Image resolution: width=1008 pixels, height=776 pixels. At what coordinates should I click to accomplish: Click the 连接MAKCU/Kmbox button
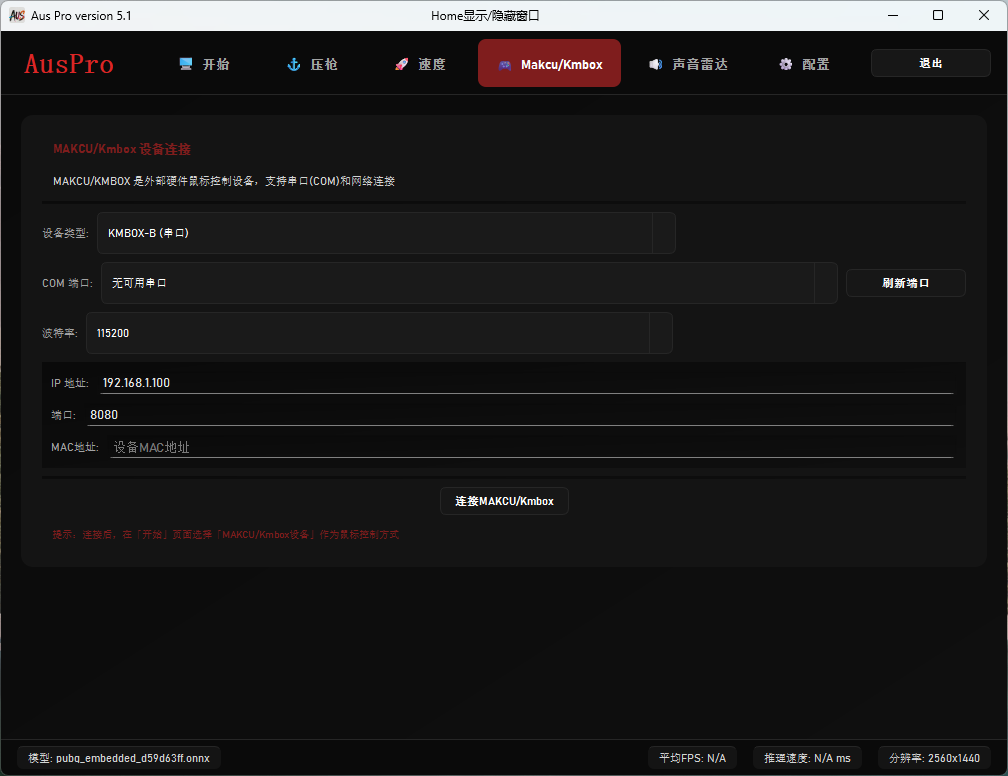tap(504, 501)
